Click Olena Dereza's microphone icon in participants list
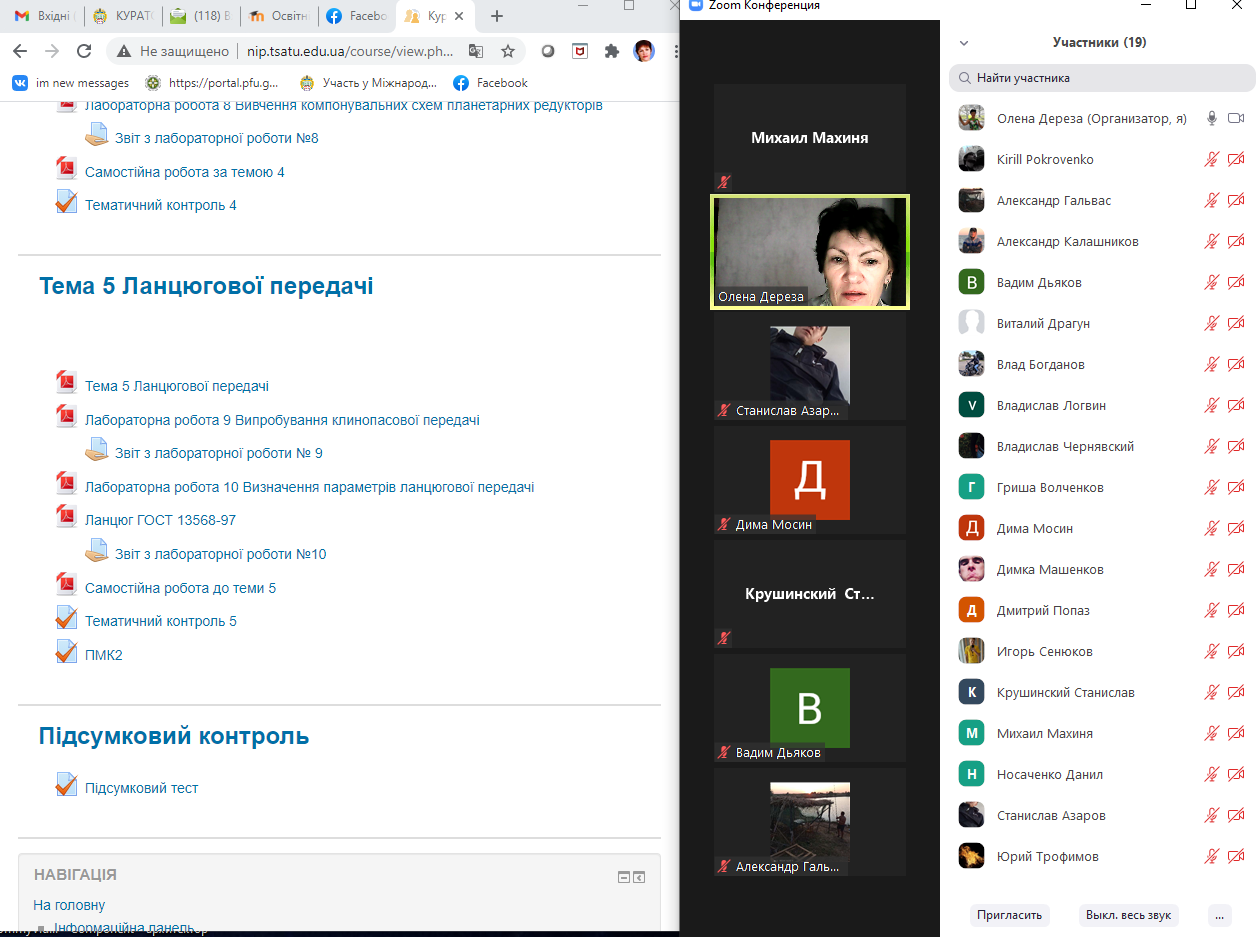Screen dimensions: 1260x937 pyautogui.click(x=1211, y=119)
